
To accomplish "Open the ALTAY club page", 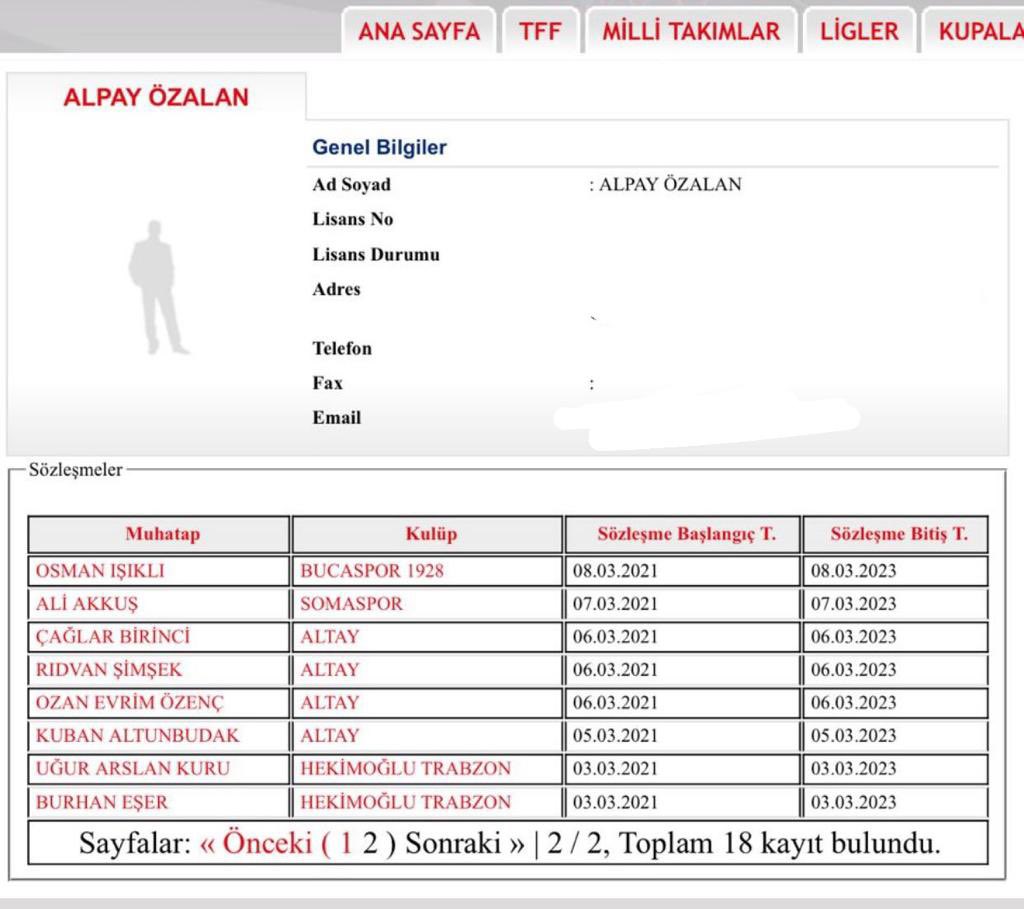I will [x=330, y=637].
